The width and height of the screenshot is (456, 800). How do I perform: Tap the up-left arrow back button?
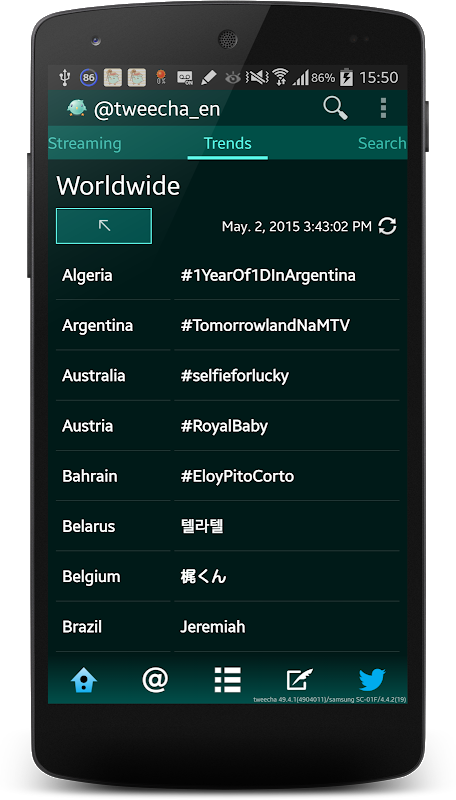click(104, 226)
